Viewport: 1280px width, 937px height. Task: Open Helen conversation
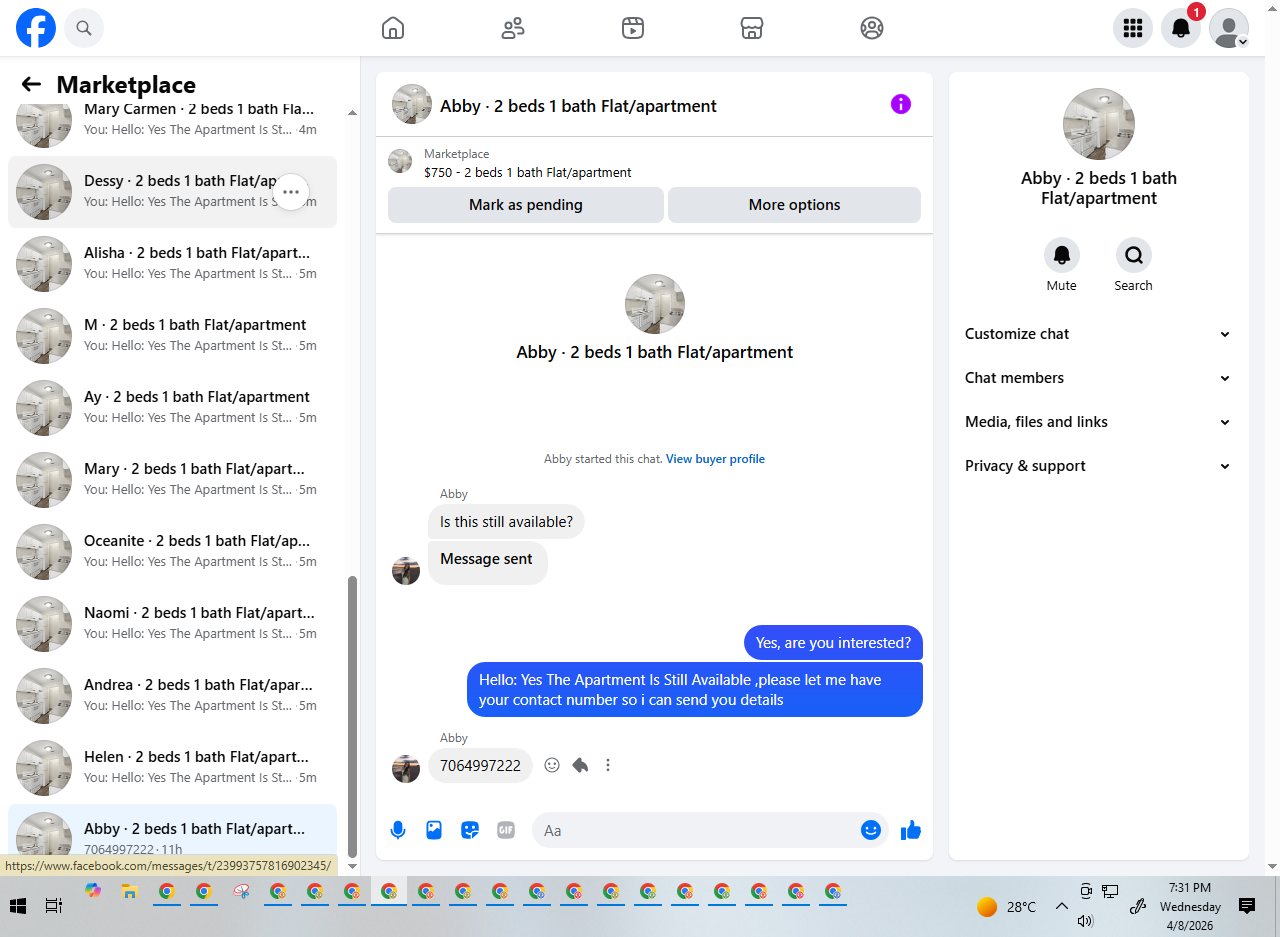(x=172, y=768)
